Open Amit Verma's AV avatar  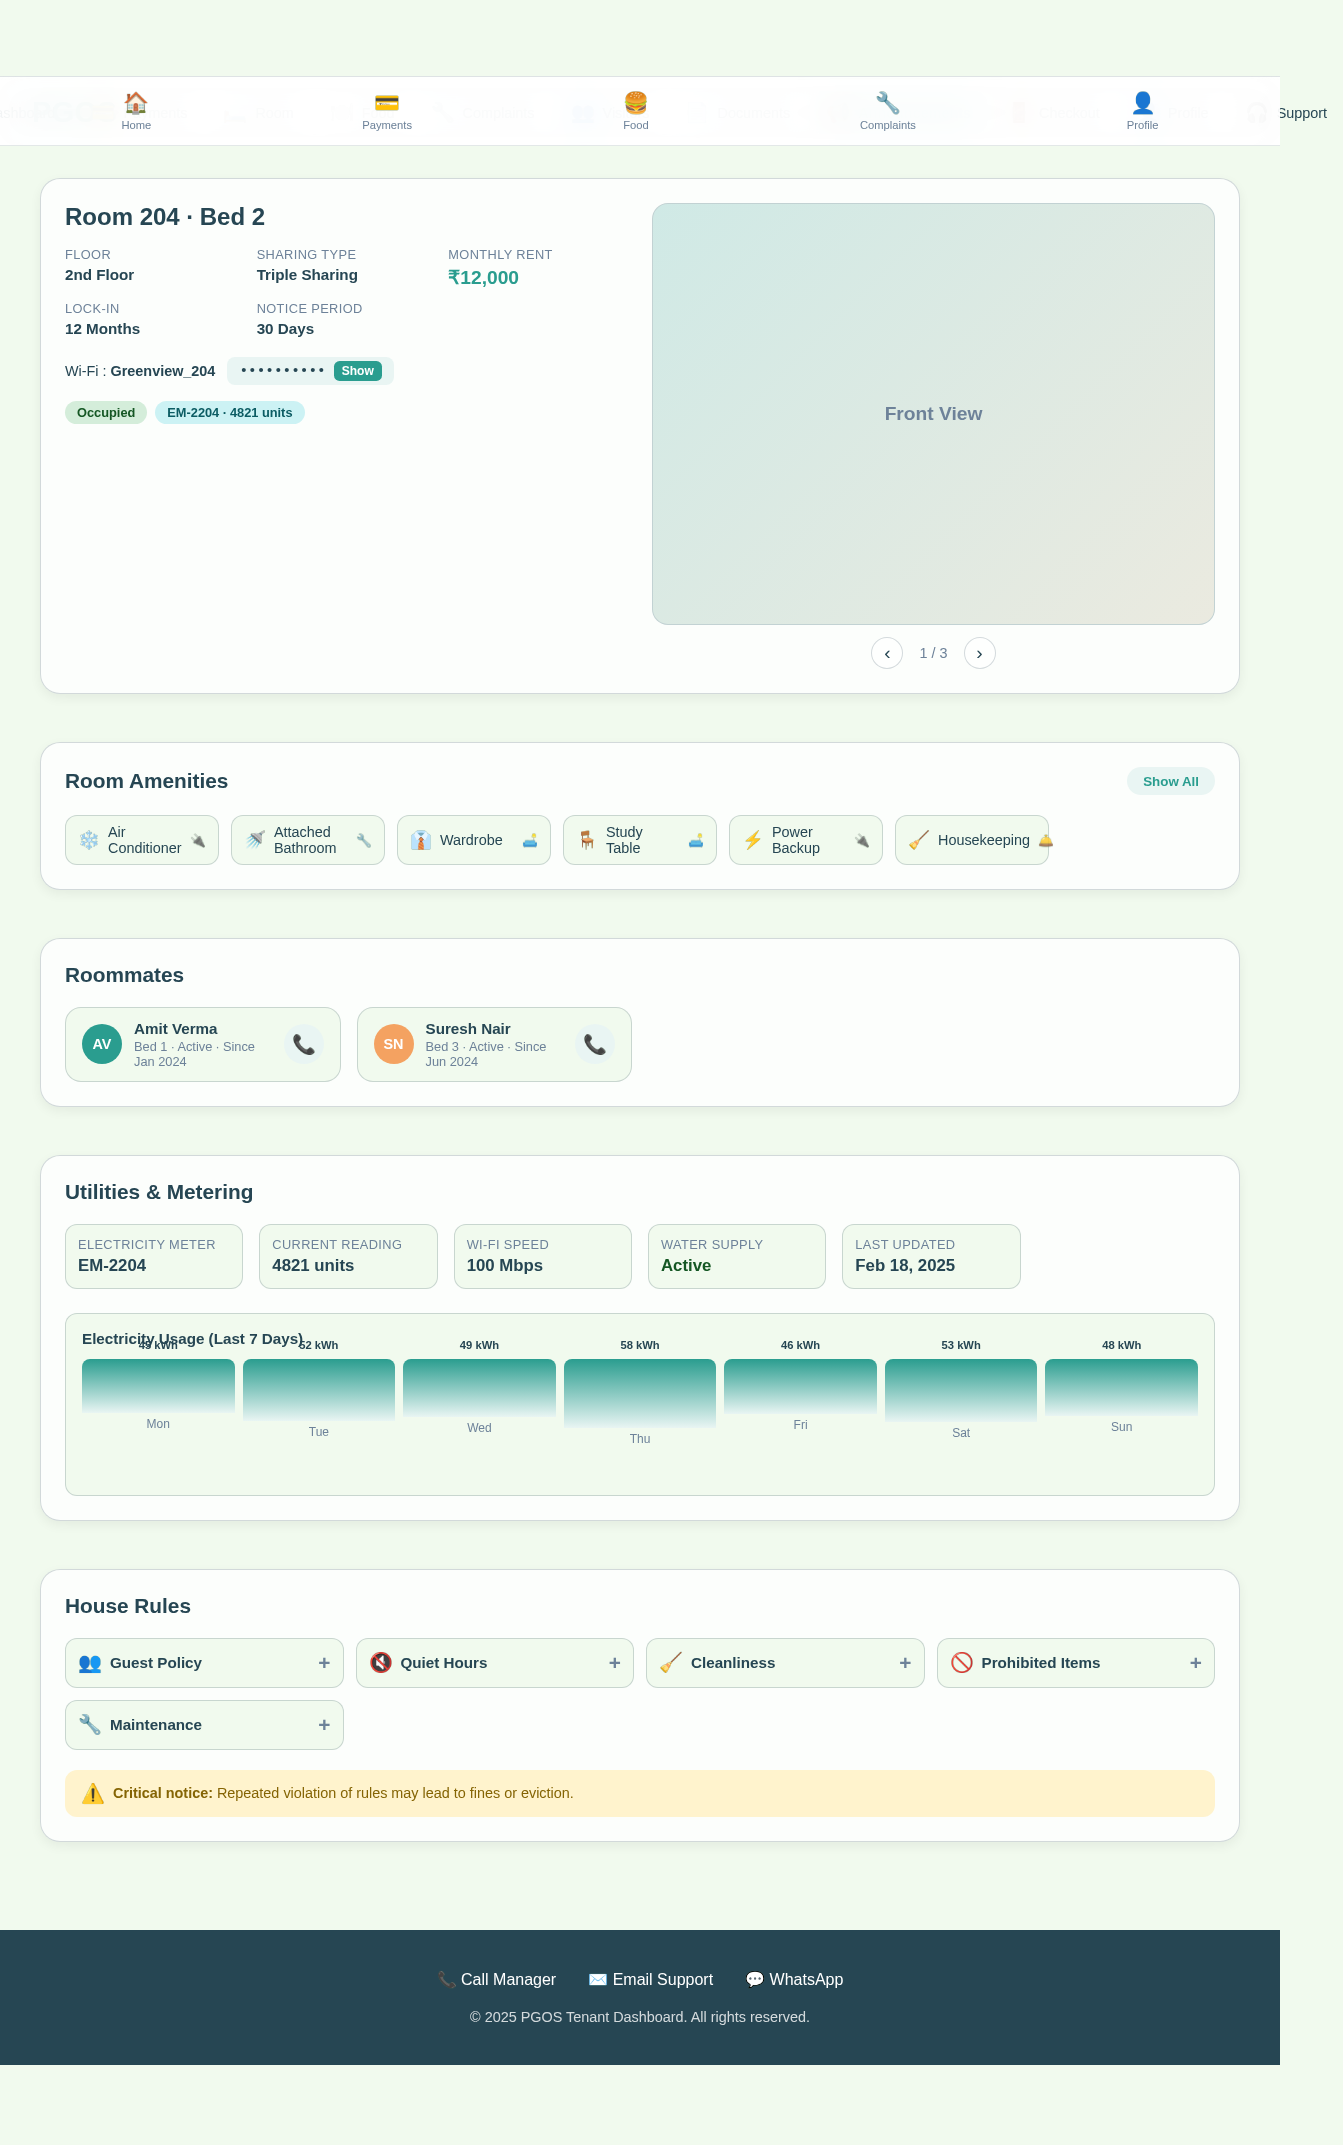(102, 1044)
